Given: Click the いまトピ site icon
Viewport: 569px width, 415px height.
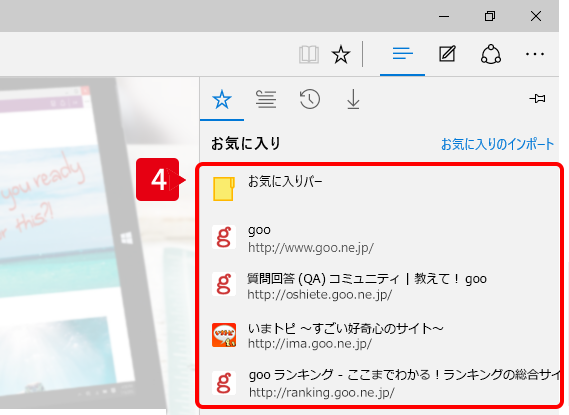Looking at the screenshot, I should click(x=224, y=335).
